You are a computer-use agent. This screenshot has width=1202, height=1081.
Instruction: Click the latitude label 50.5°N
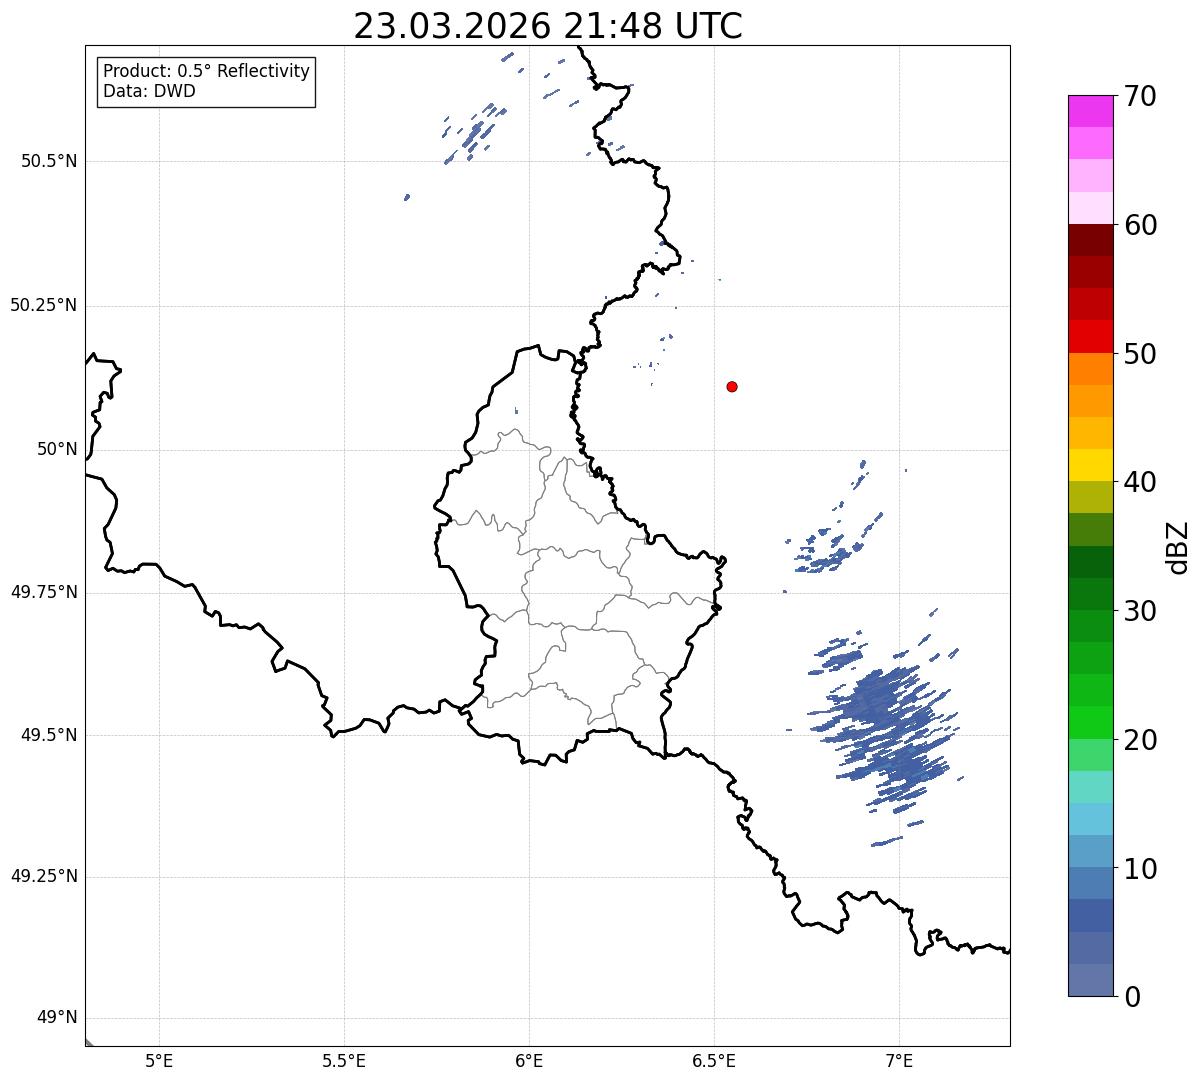coord(49,161)
